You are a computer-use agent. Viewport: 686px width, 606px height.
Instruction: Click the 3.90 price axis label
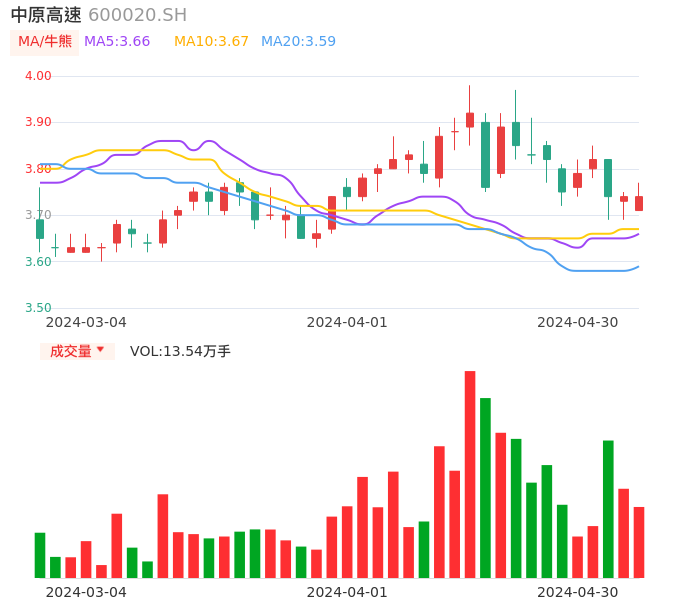coord(38,122)
